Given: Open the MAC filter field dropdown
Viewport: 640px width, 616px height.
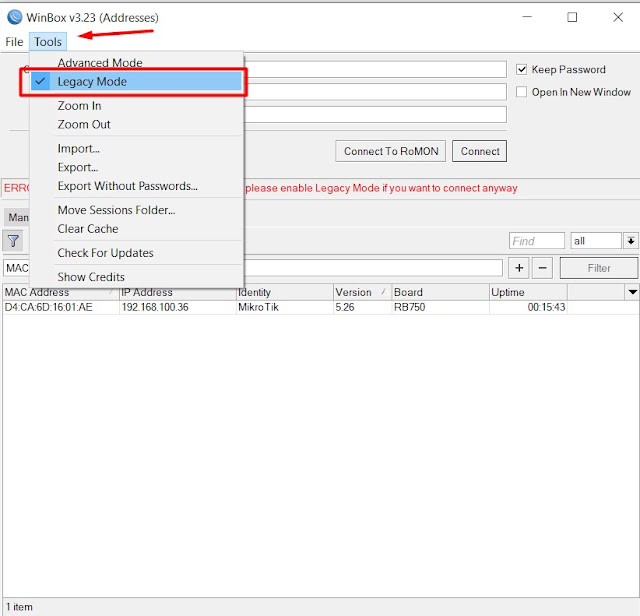Looking at the screenshot, I should point(16,268).
